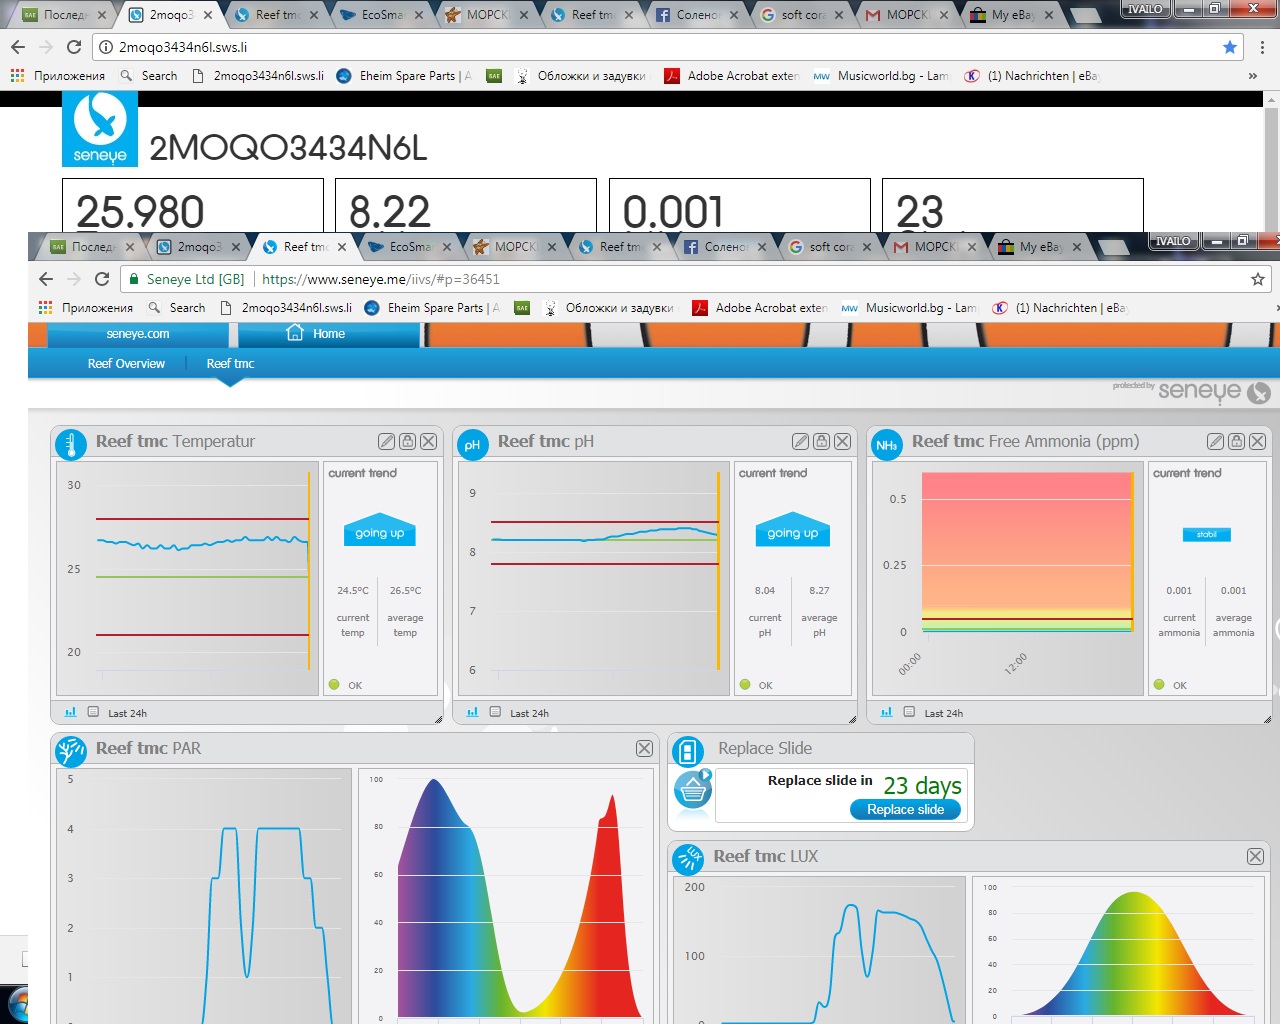Click the blue bookmark star in back window
Screen dimensions: 1280x1024
(1230, 47)
